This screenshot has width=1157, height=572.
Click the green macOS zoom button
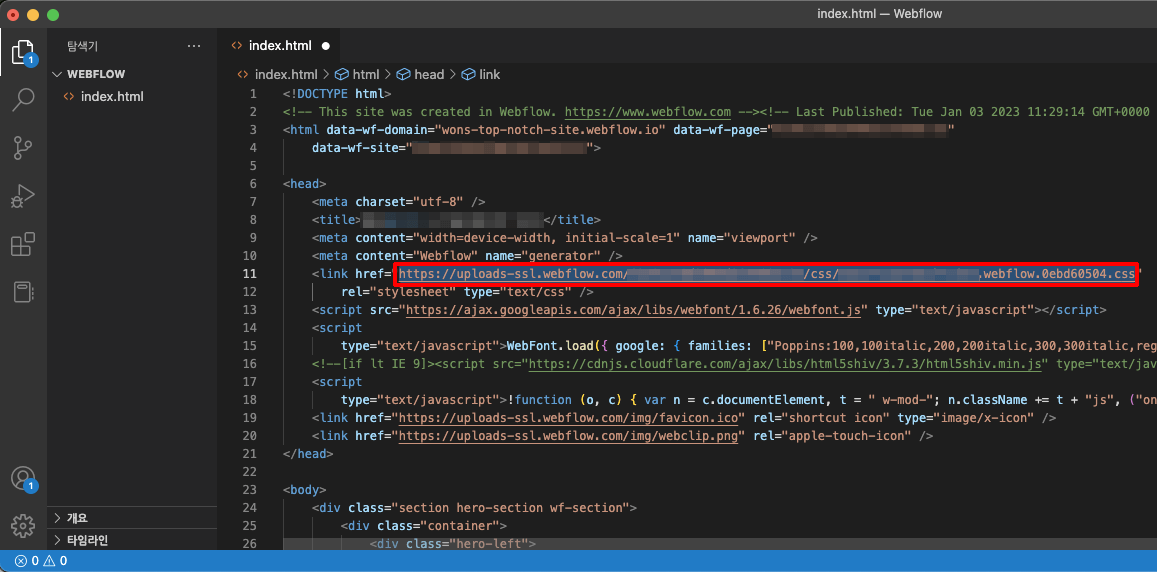pyautogui.click(x=52, y=15)
